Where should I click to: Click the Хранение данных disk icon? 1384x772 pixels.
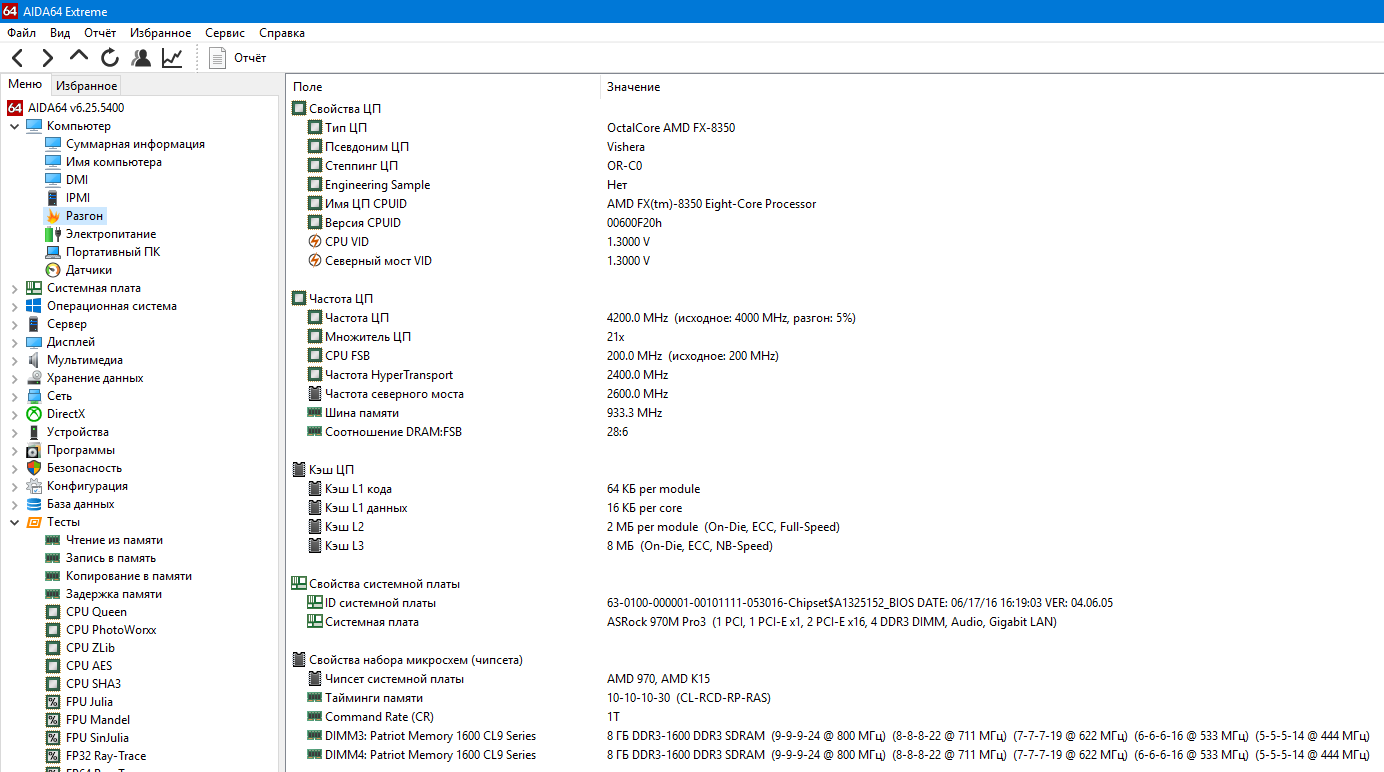pyautogui.click(x=34, y=378)
